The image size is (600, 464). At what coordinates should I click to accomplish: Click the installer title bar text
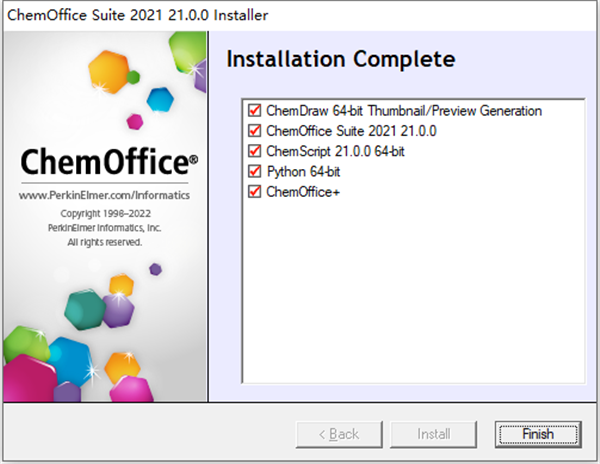point(137,15)
